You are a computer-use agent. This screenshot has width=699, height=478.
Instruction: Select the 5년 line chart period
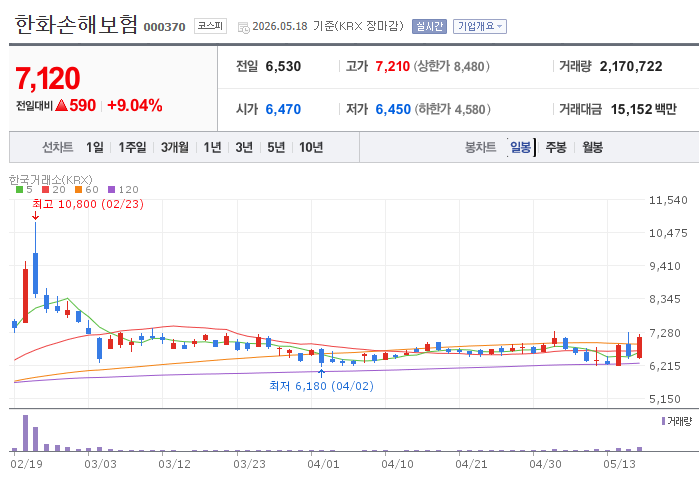click(x=276, y=147)
